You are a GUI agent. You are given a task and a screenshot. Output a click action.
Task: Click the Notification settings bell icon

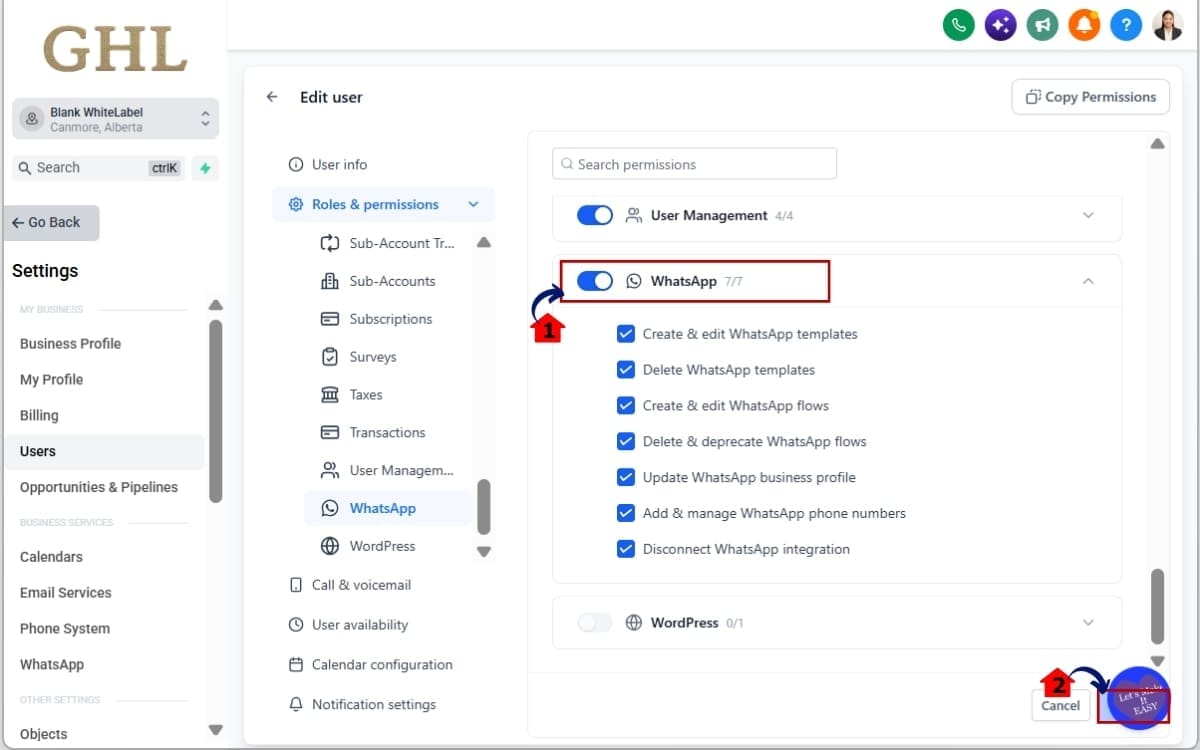pos(296,704)
